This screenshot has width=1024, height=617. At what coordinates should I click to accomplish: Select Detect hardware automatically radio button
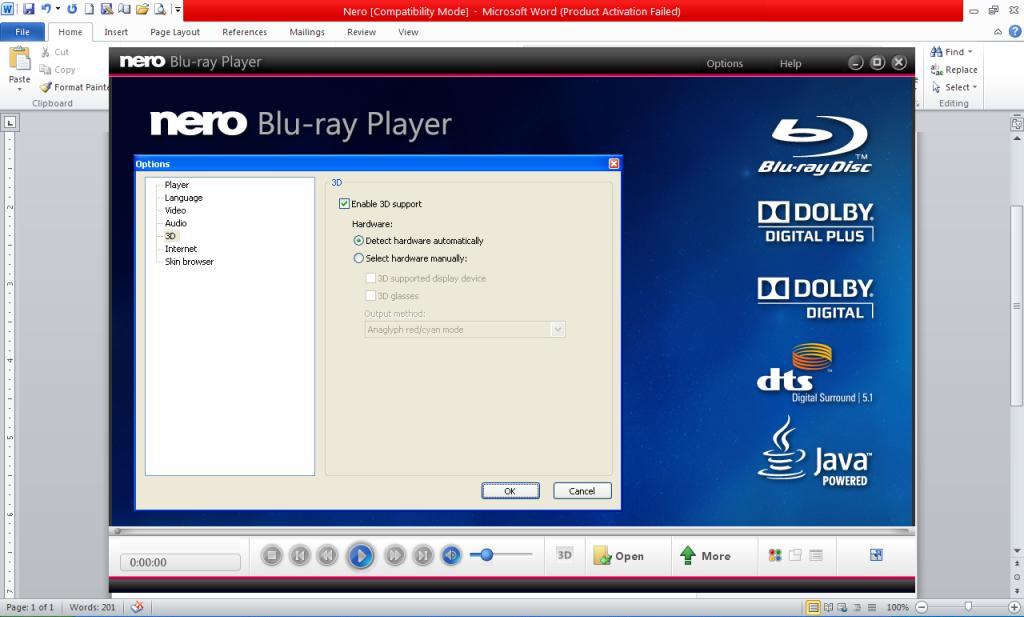359,241
